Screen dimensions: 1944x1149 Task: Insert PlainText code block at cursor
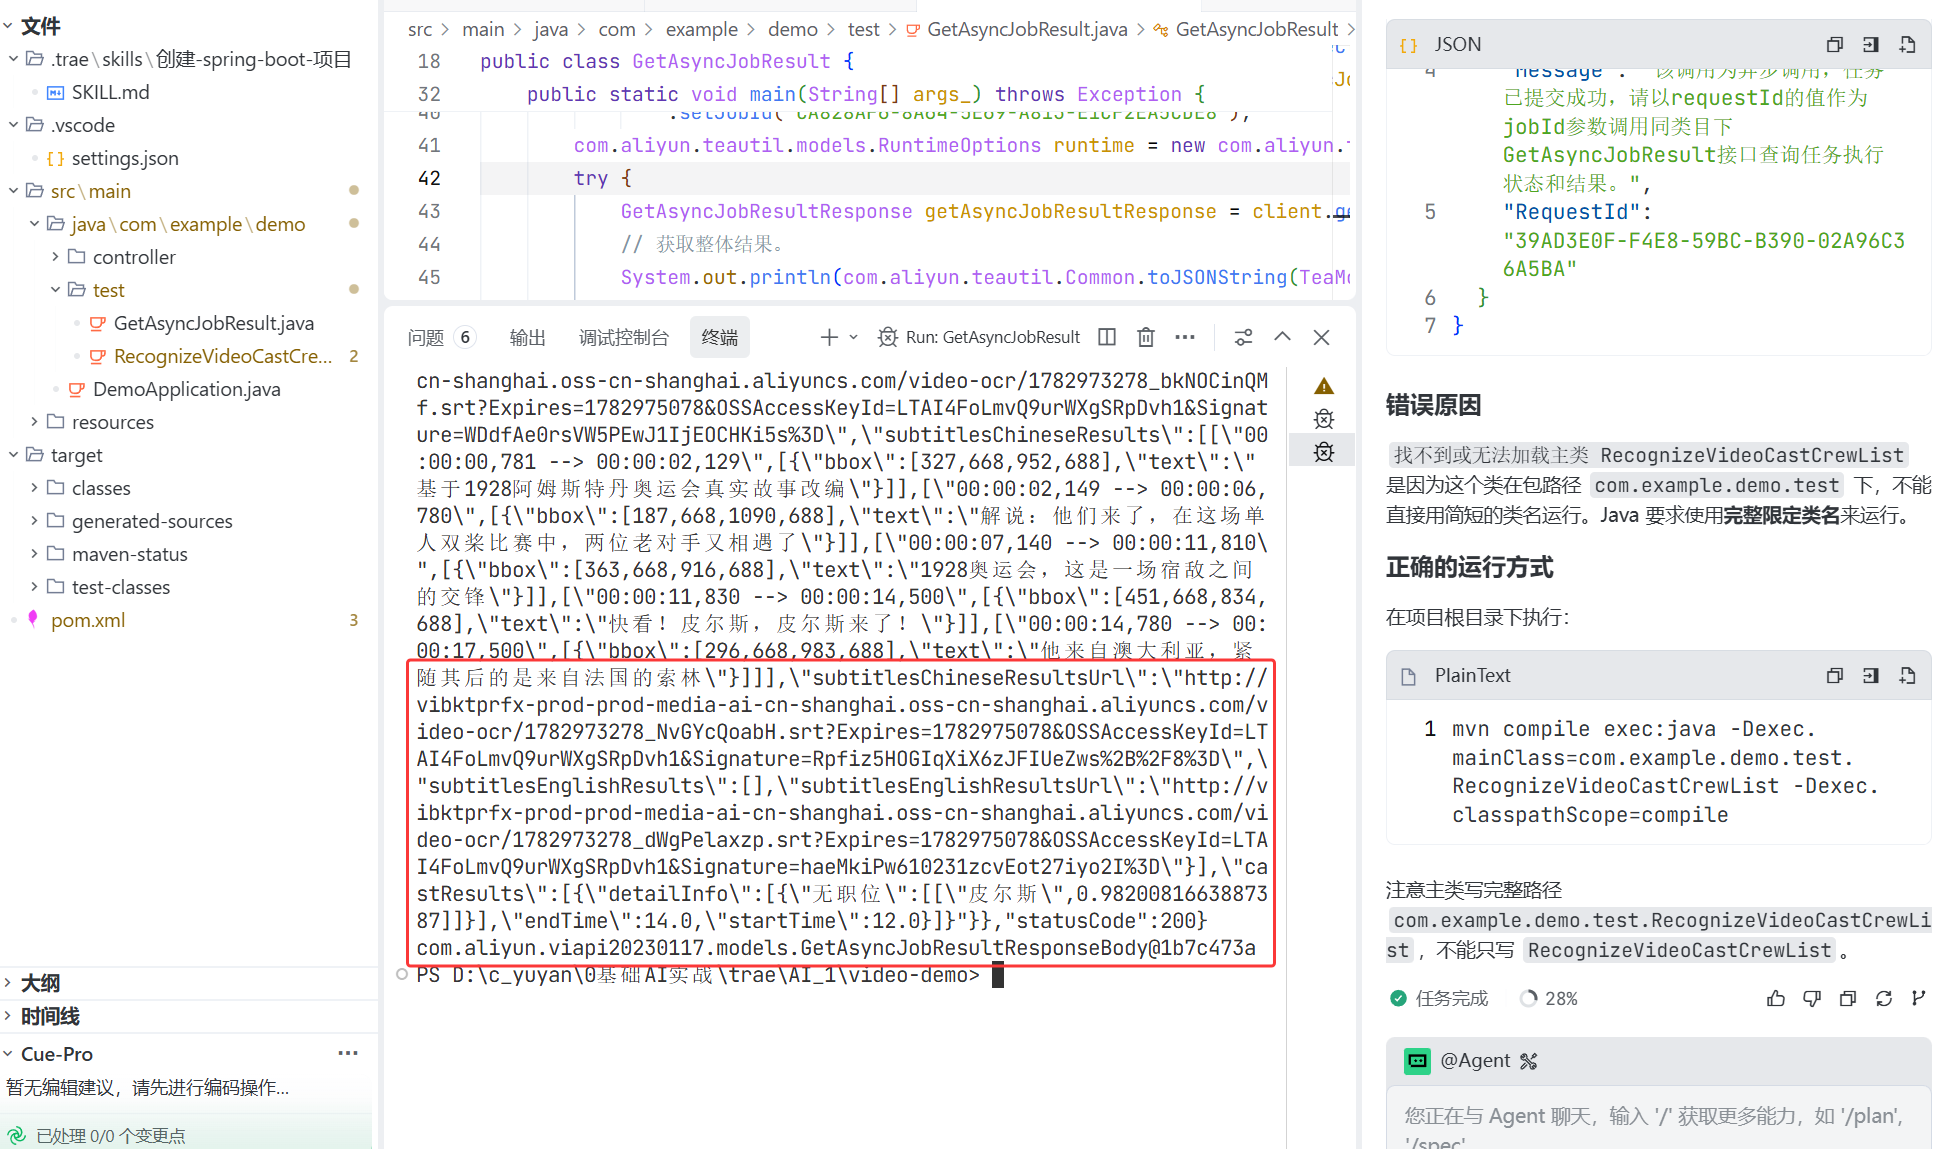pos(1870,676)
